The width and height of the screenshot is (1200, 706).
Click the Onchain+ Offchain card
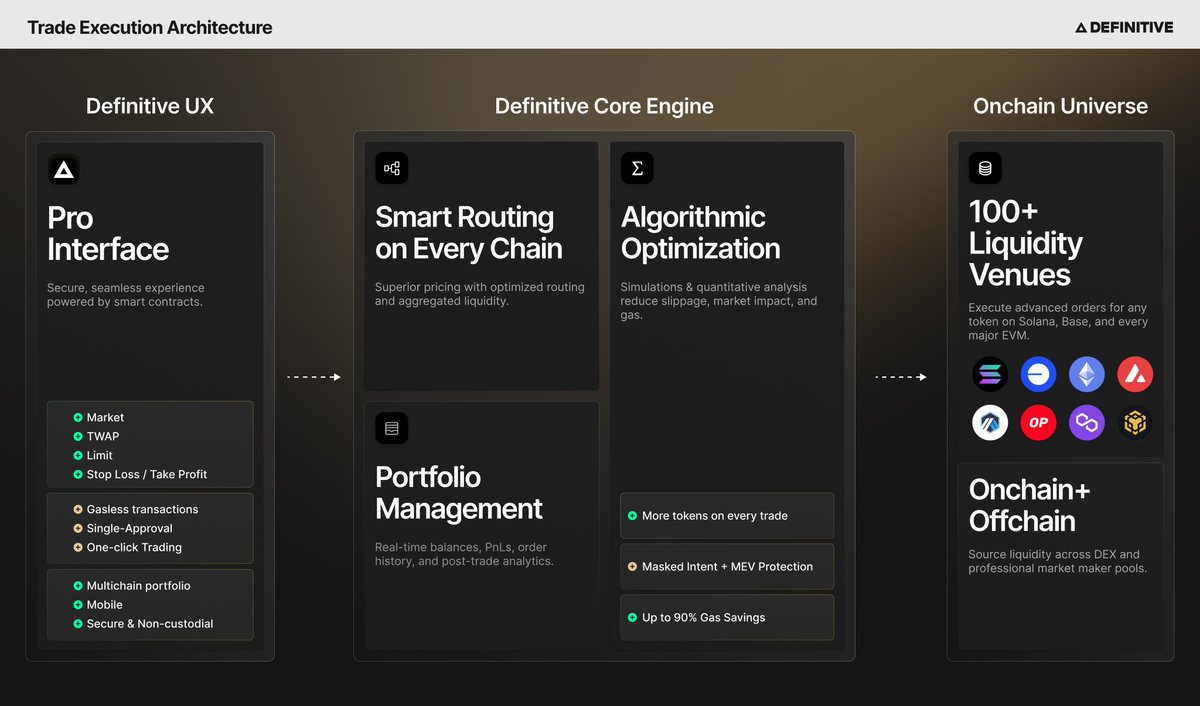1060,556
